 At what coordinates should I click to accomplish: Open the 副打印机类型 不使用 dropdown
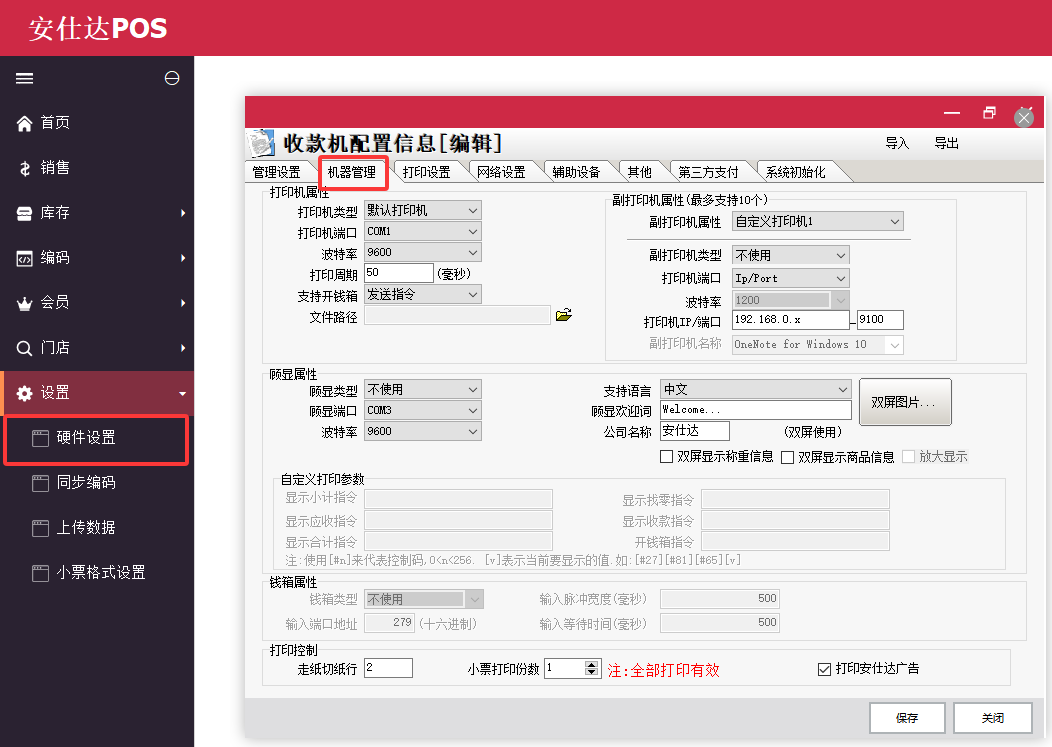coord(790,255)
